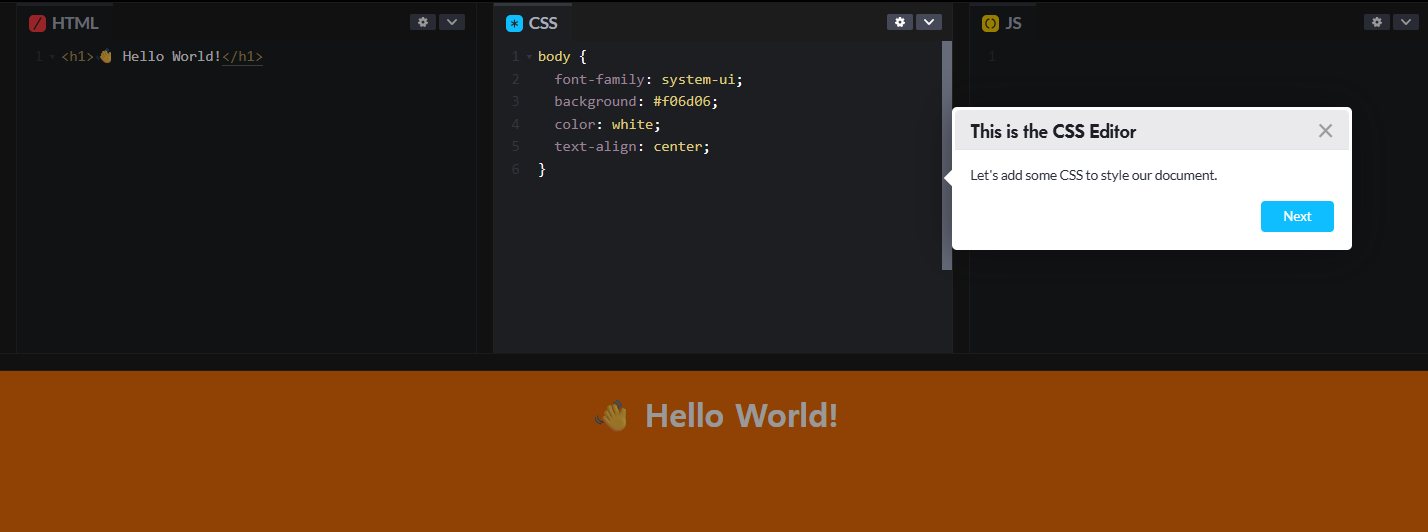Collapse the body rule fold arrow in CSS
Viewport: 1428px width, 532px height.
(x=529, y=57)
